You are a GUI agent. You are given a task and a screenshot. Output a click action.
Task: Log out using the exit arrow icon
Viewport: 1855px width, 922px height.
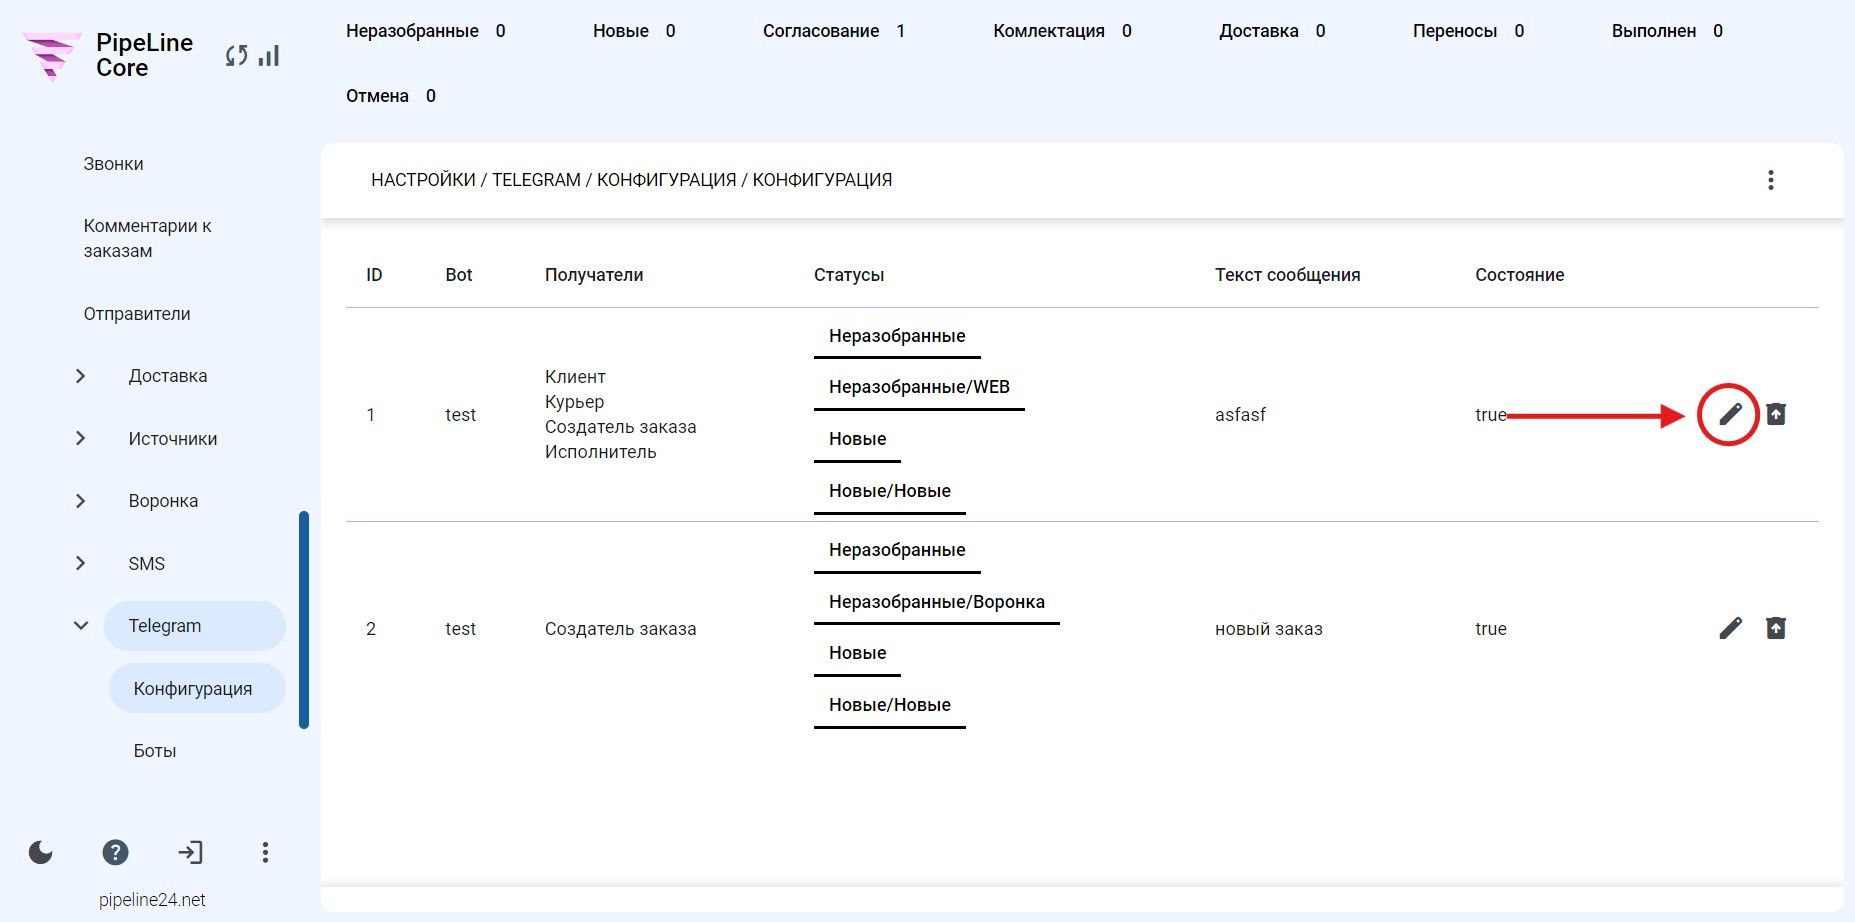point(190,852)
